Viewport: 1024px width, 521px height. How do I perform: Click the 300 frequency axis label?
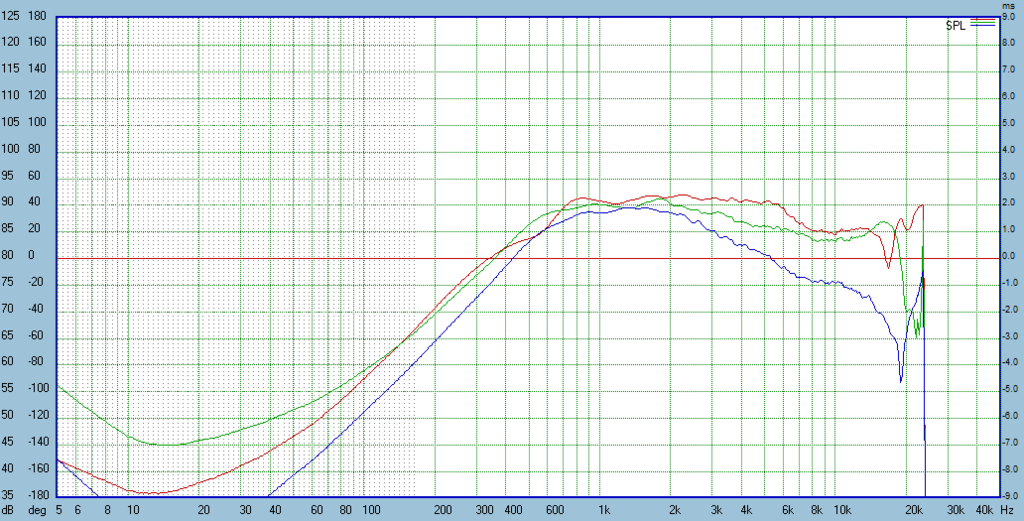pos(485,509)
